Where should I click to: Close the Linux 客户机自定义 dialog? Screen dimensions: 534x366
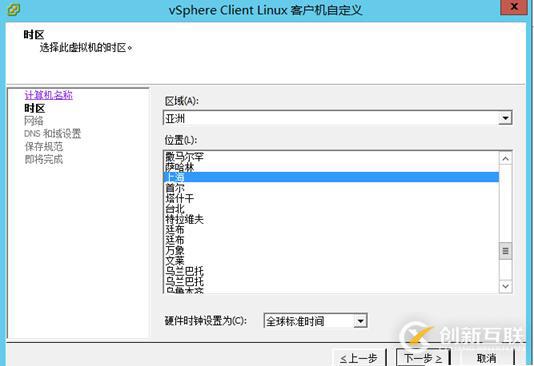pyautogui.click(x=514, y=7)
